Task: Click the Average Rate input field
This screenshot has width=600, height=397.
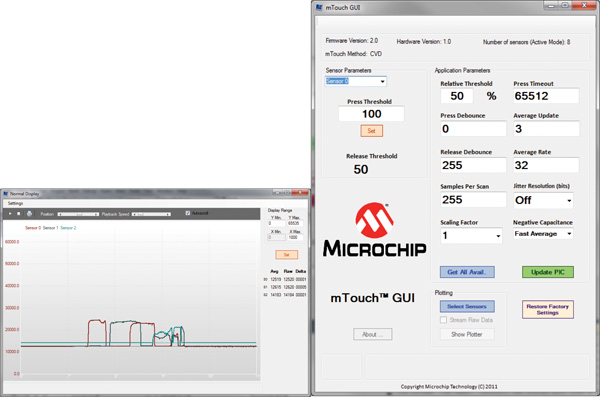Action: pos(546,165)
